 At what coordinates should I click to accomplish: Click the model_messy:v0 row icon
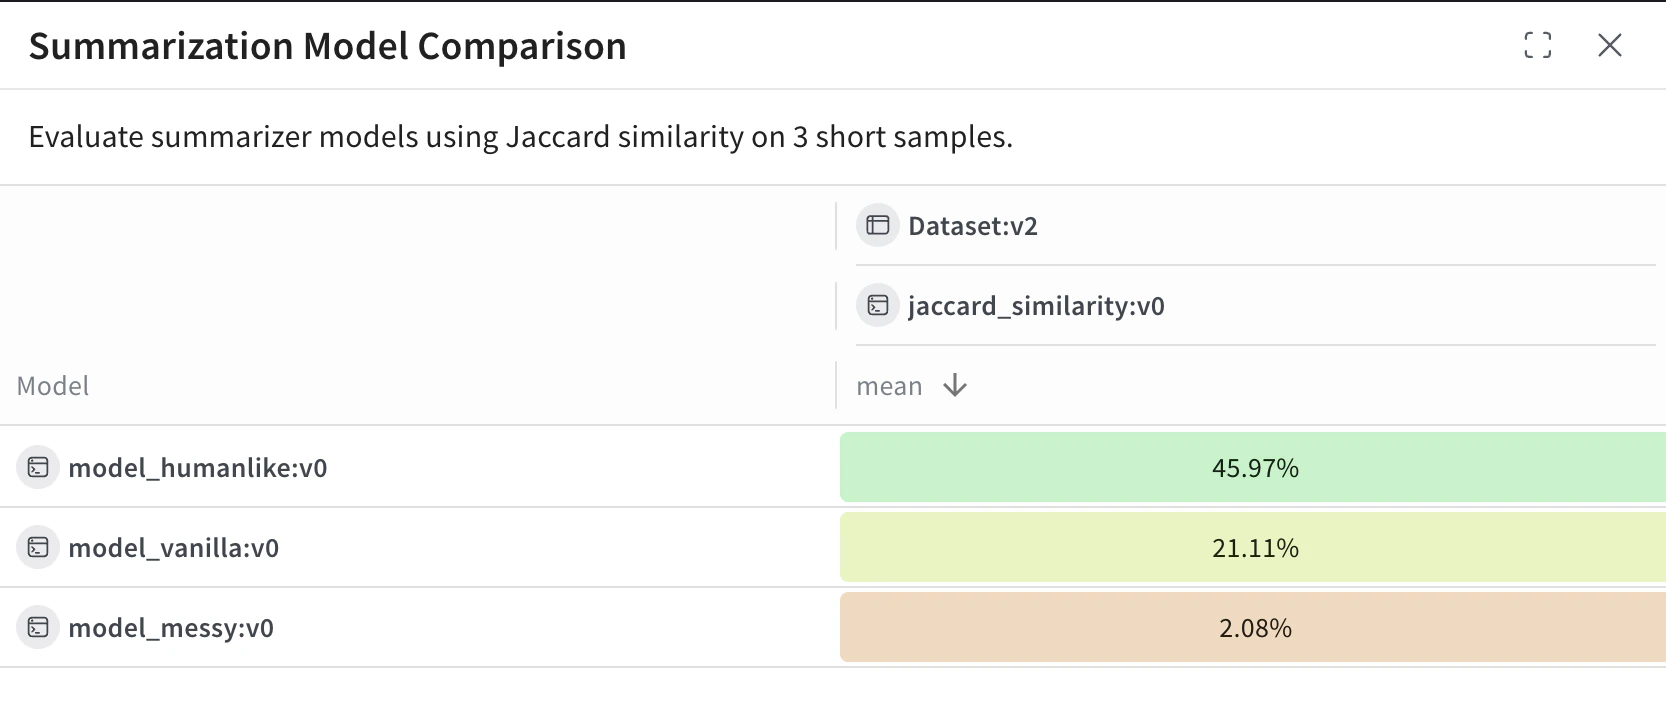38,628
